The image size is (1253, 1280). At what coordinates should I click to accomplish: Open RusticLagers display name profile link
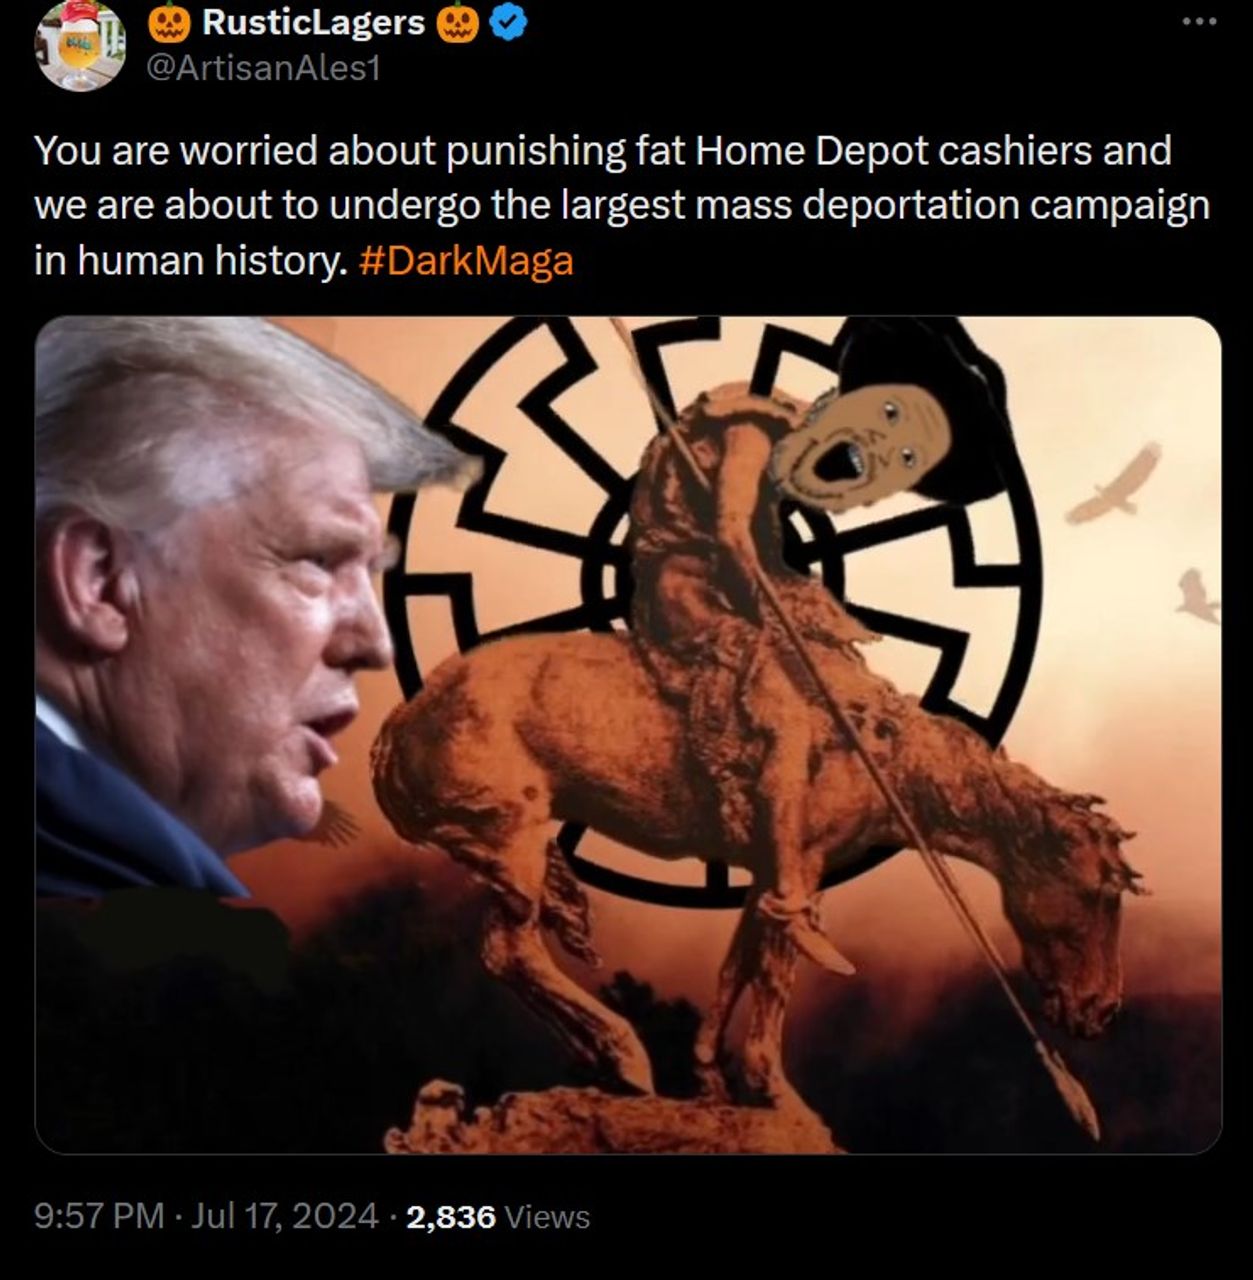(x=313, y=23)
